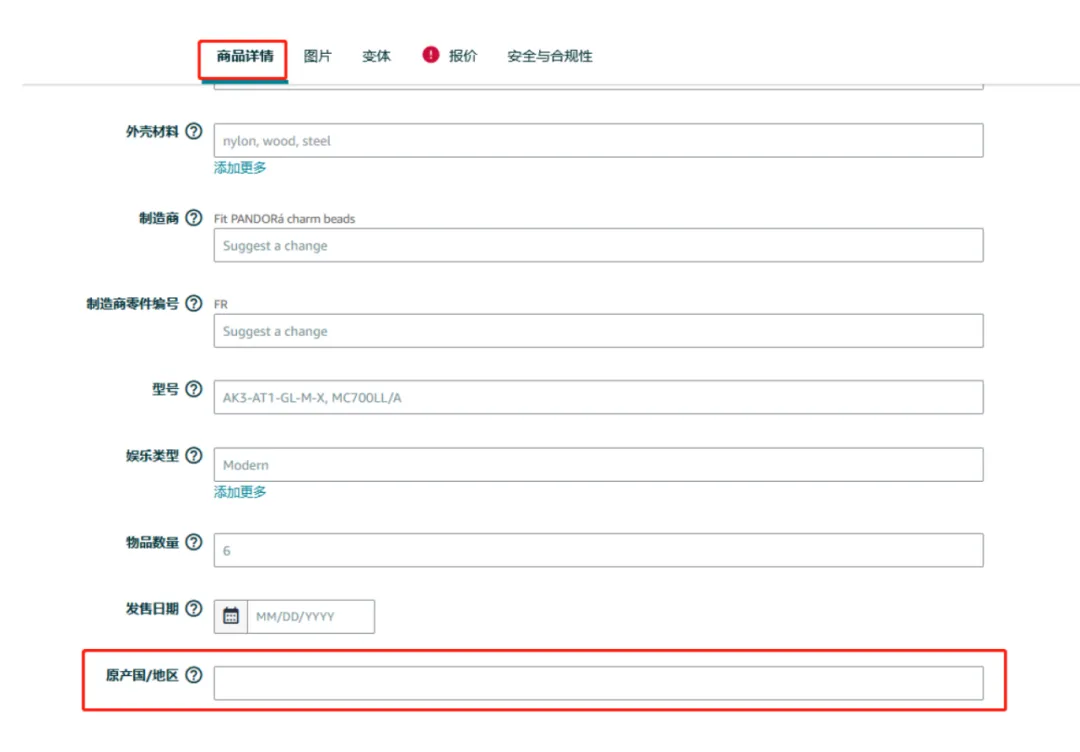This screenshot has height=752, width=1080.
Task: Open help tooltip for 制造商零件编号
Action: 194,303
